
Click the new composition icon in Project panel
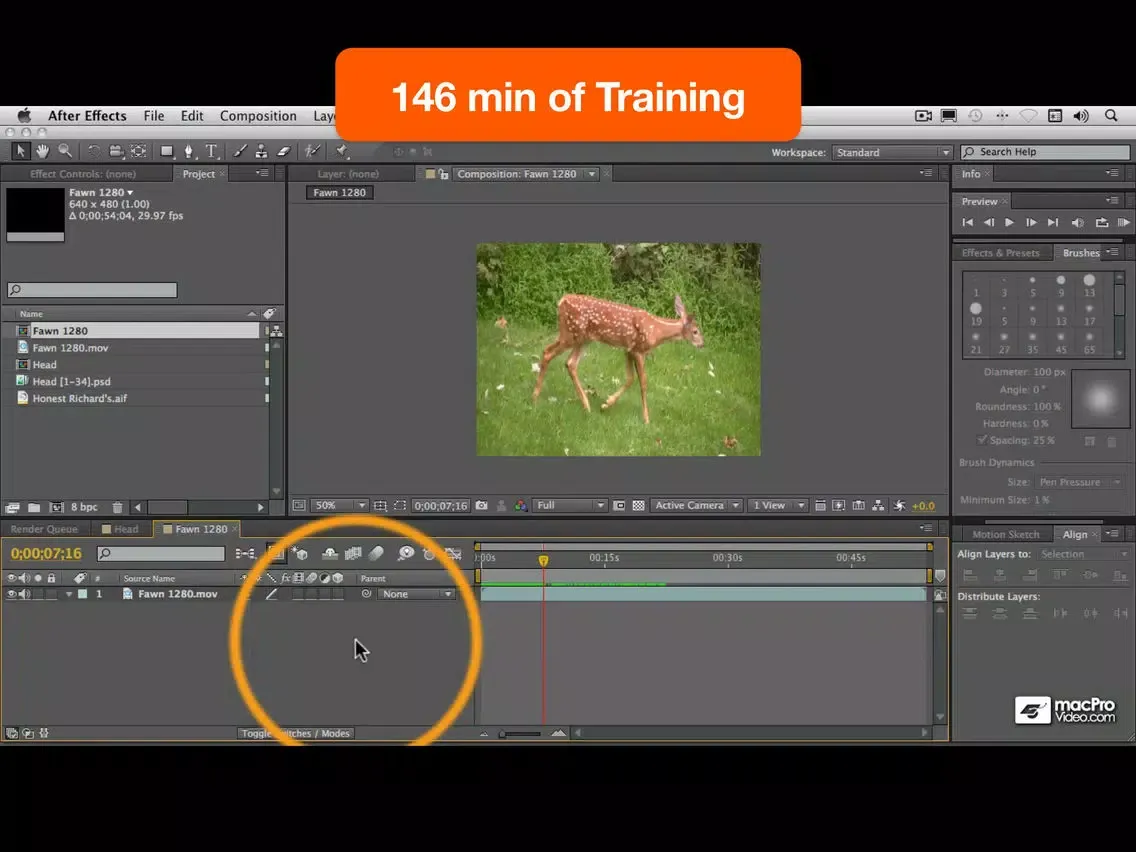point(57,507)
